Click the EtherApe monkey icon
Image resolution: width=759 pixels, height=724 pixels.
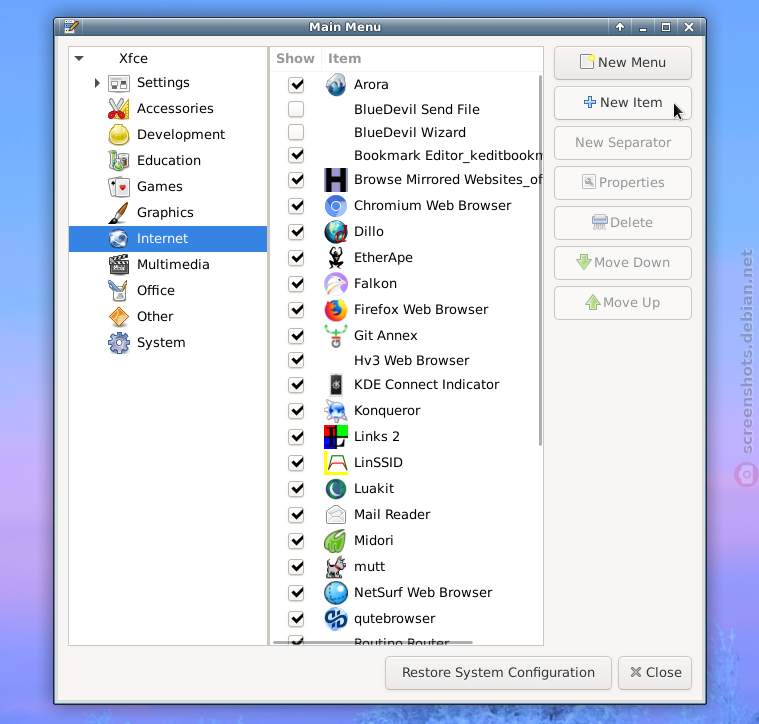335,257
